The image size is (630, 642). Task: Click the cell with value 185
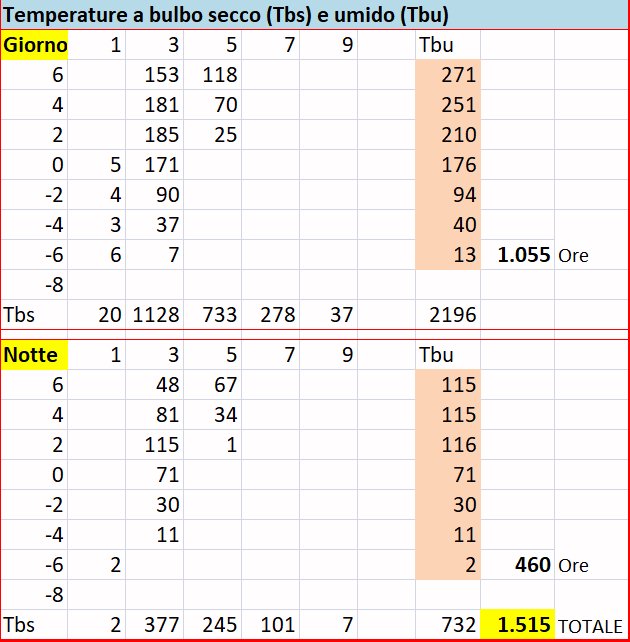157,135
